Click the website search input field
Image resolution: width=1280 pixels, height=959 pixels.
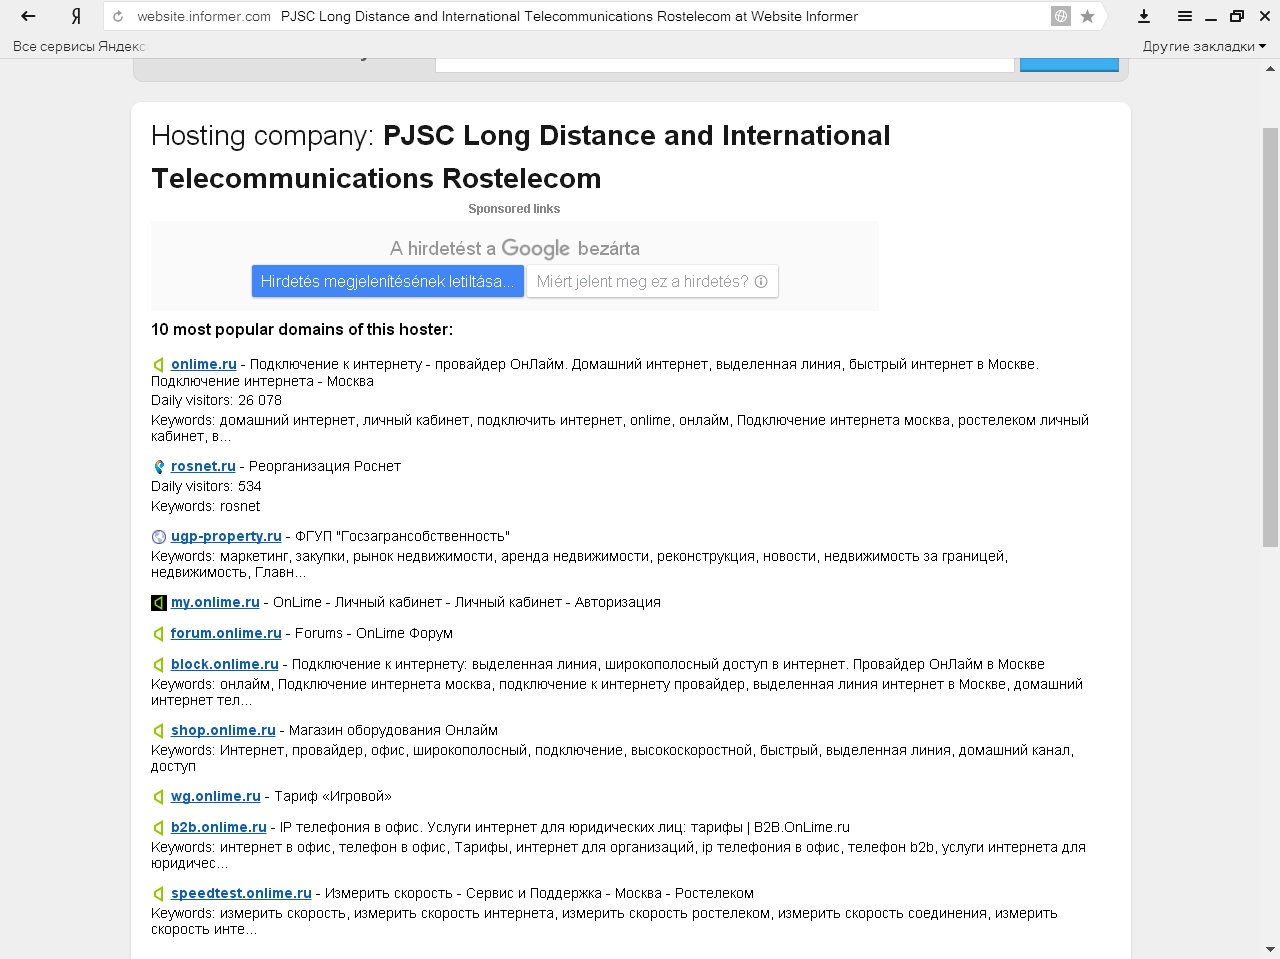point(725,64)
